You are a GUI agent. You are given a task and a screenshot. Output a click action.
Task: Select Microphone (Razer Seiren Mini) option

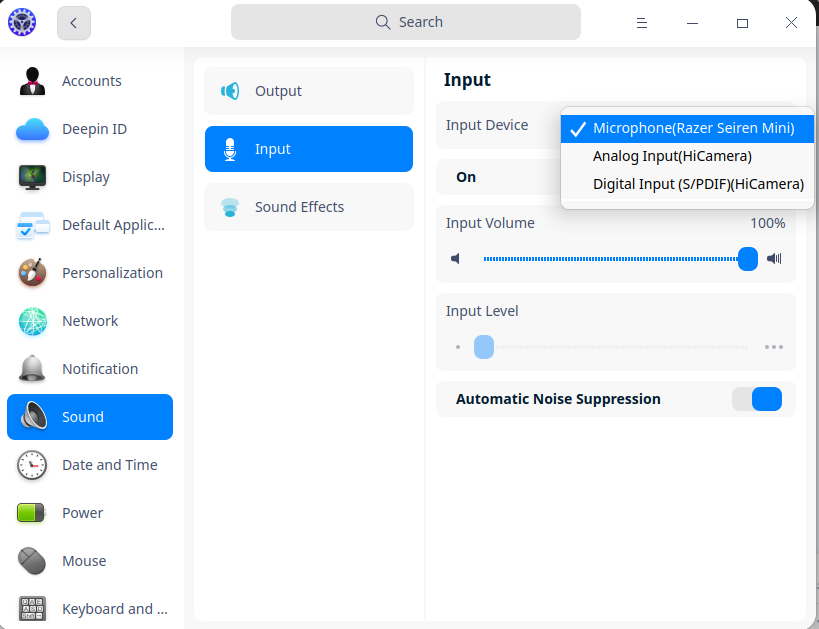(x=693, y=128)
